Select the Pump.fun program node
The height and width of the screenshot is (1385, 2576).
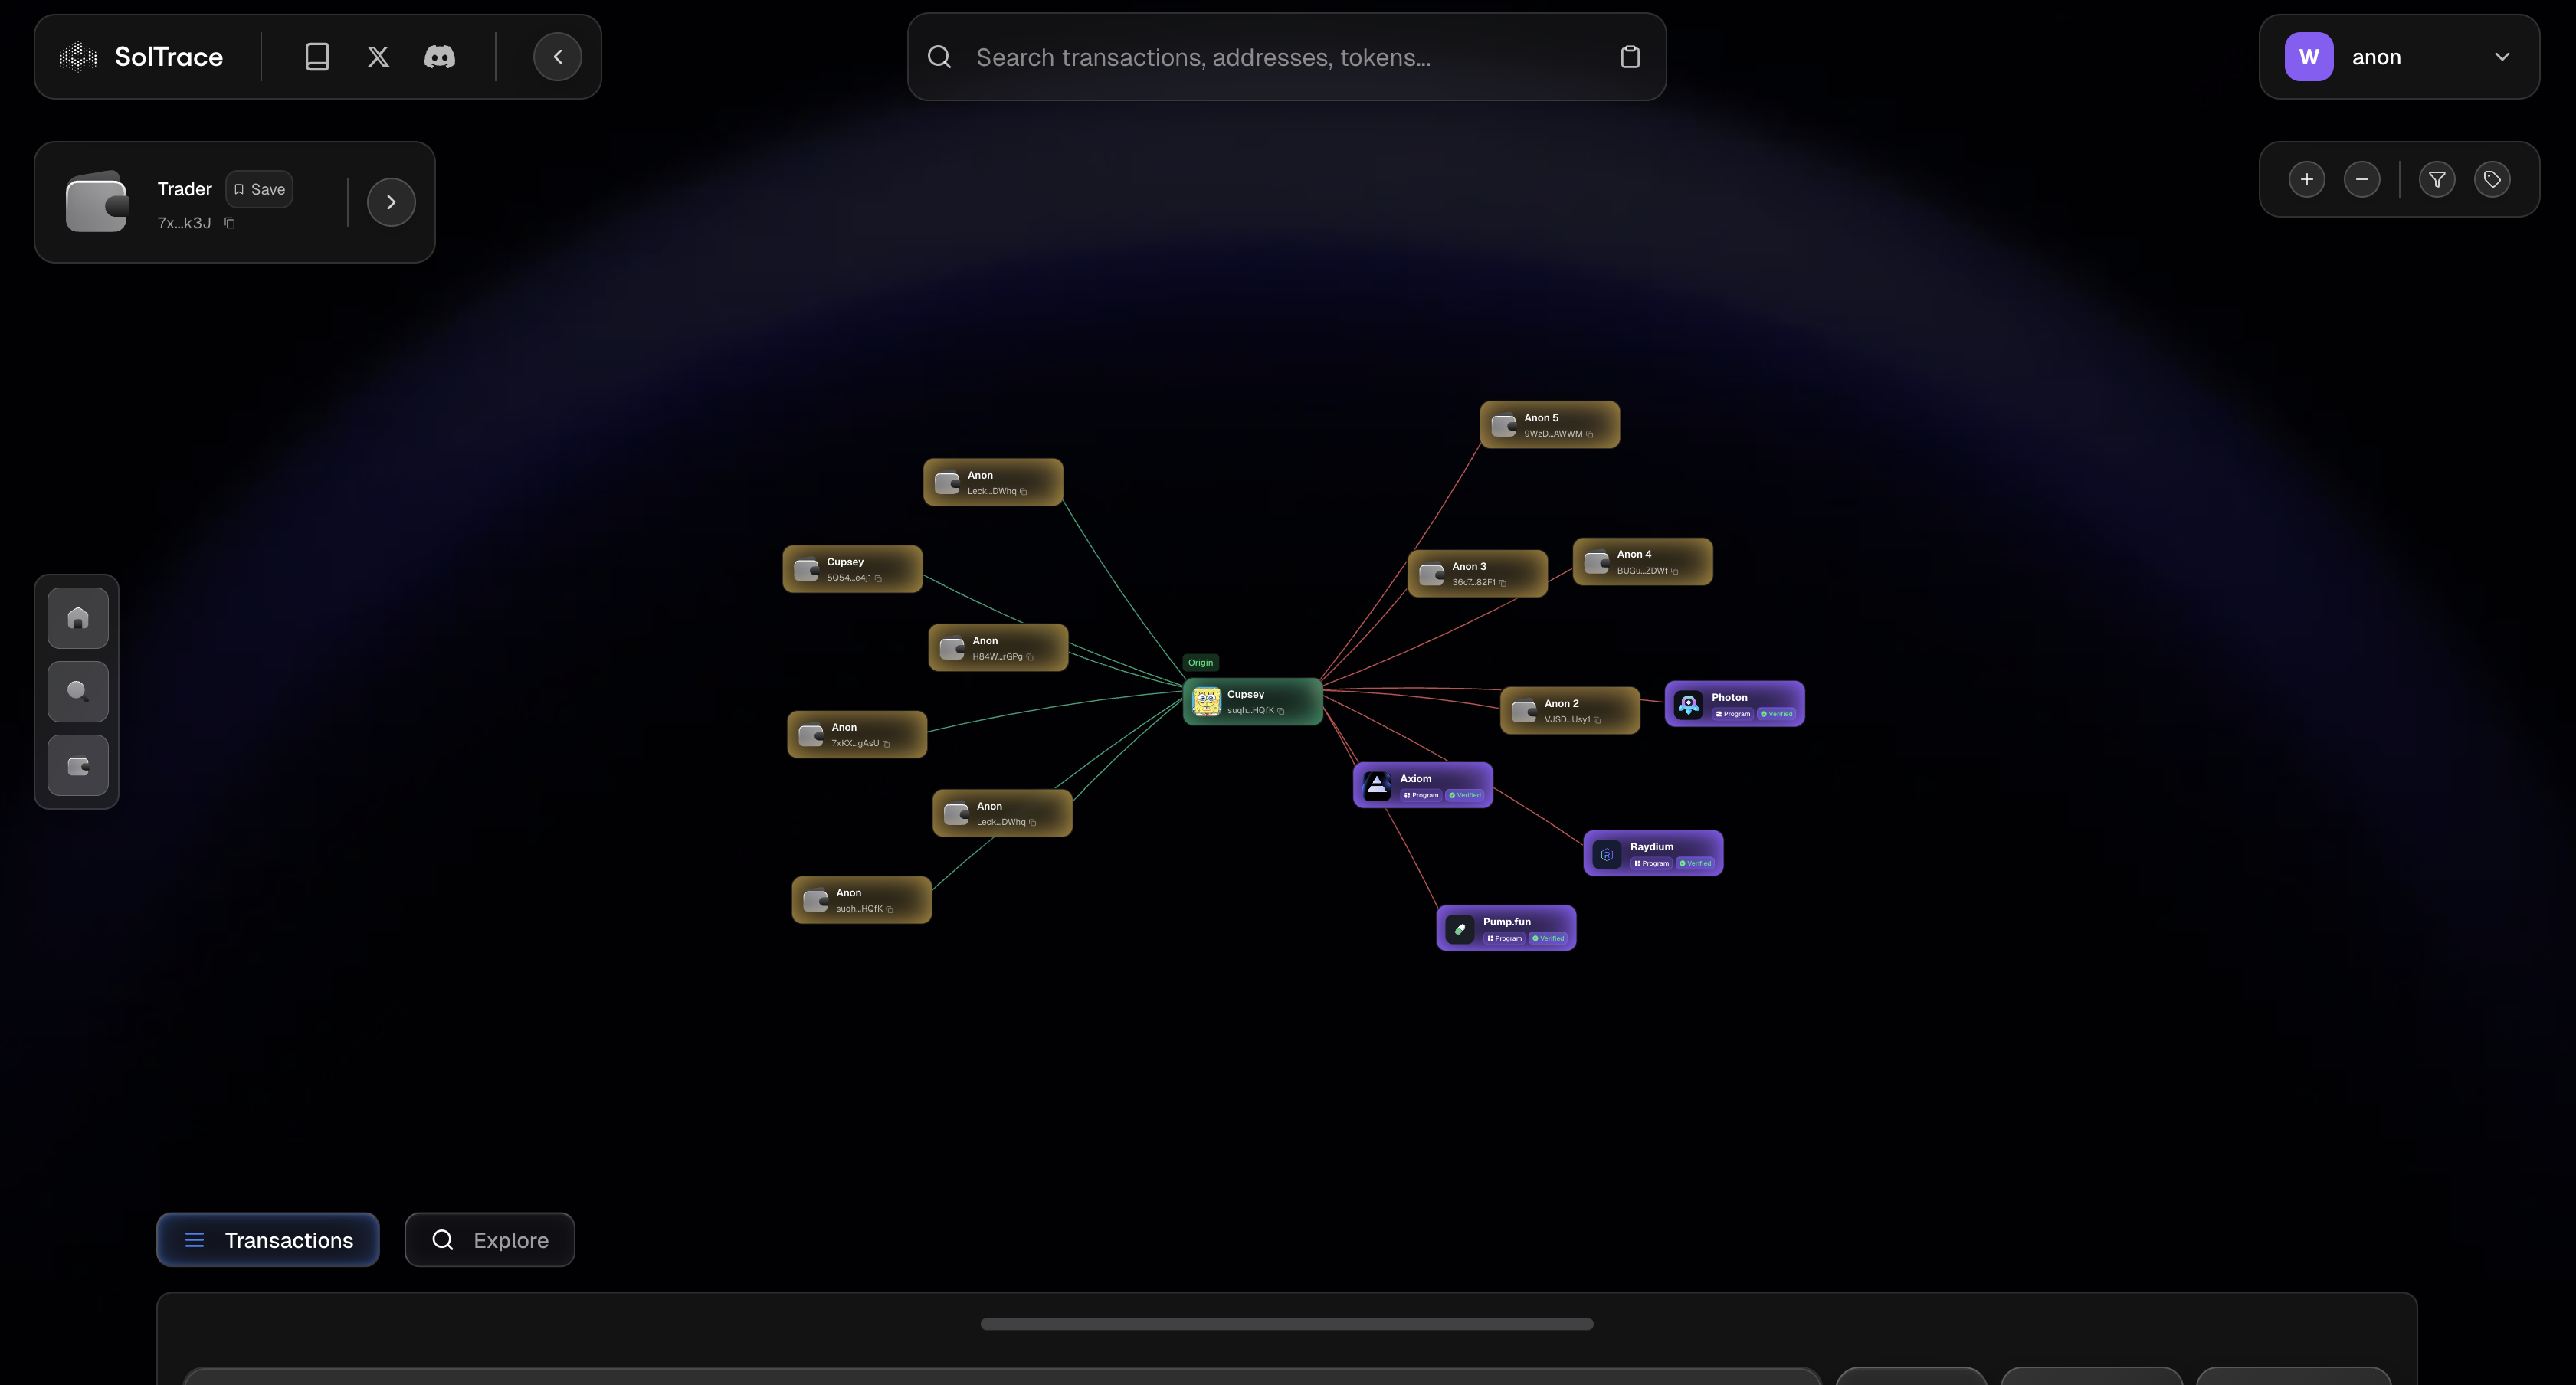pos(1506,927)
